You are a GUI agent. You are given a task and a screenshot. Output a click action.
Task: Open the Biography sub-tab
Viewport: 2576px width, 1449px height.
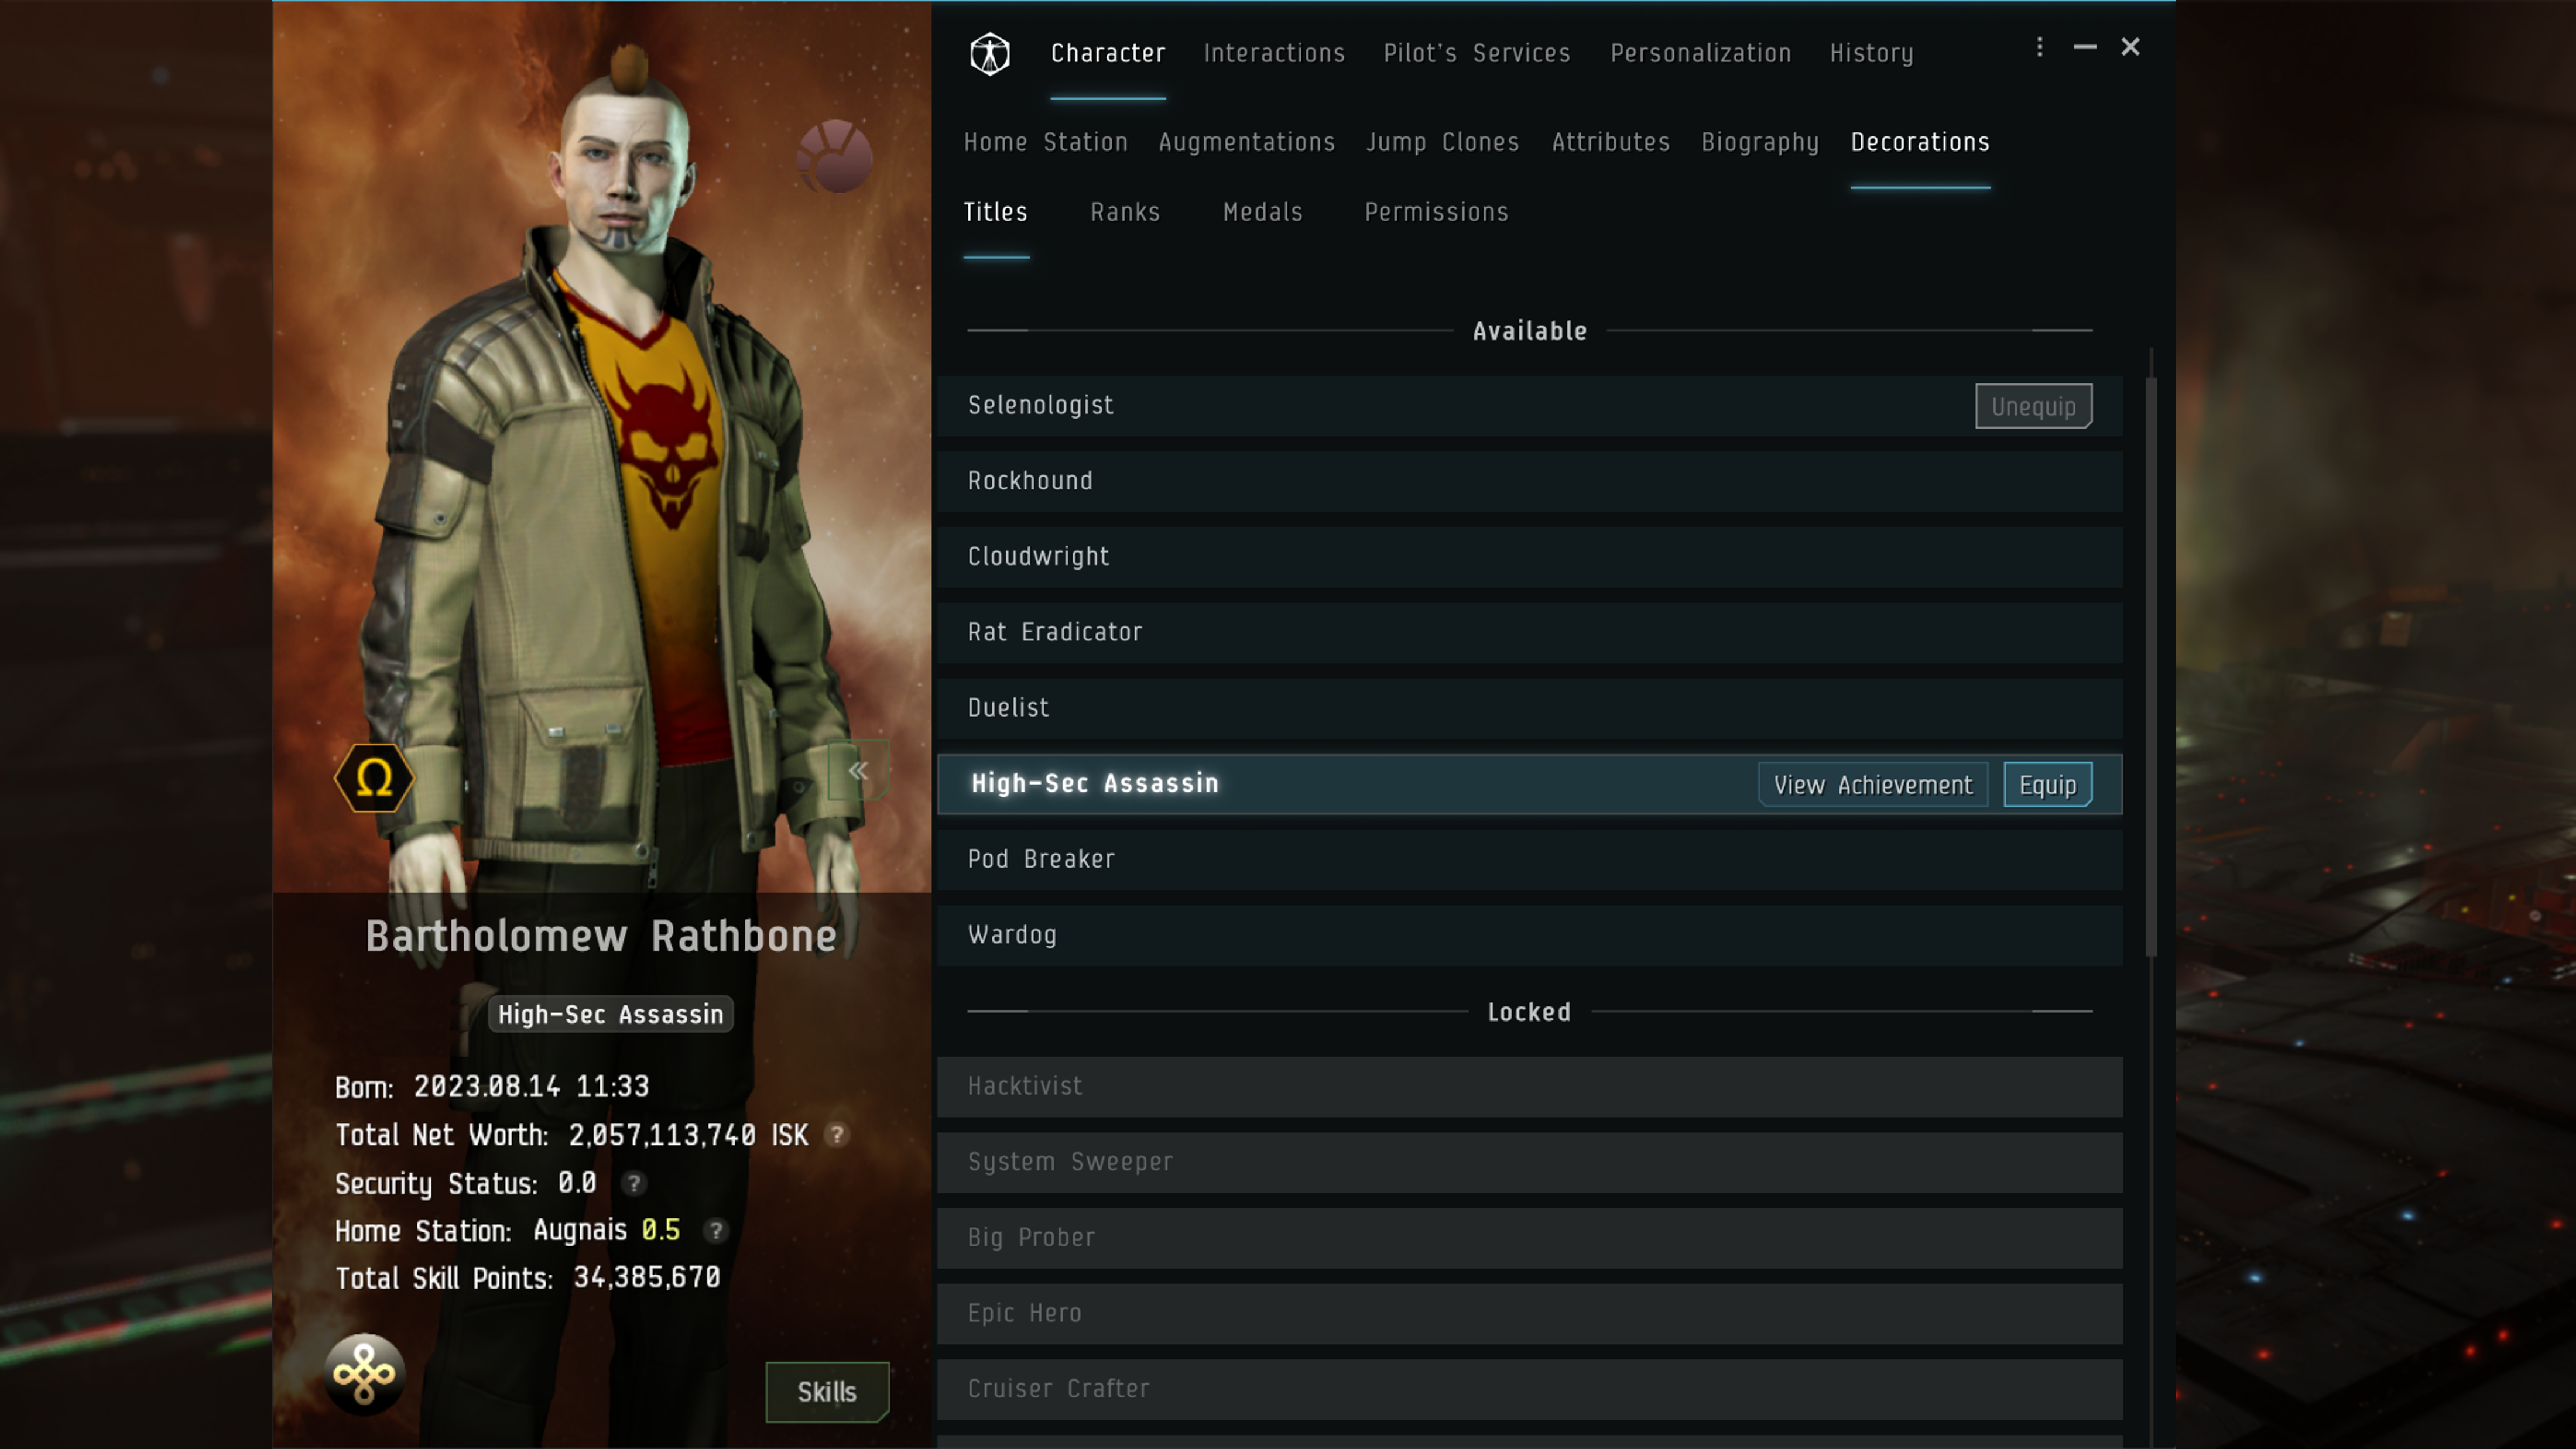pyautogui.click(x=1760, y=142)
